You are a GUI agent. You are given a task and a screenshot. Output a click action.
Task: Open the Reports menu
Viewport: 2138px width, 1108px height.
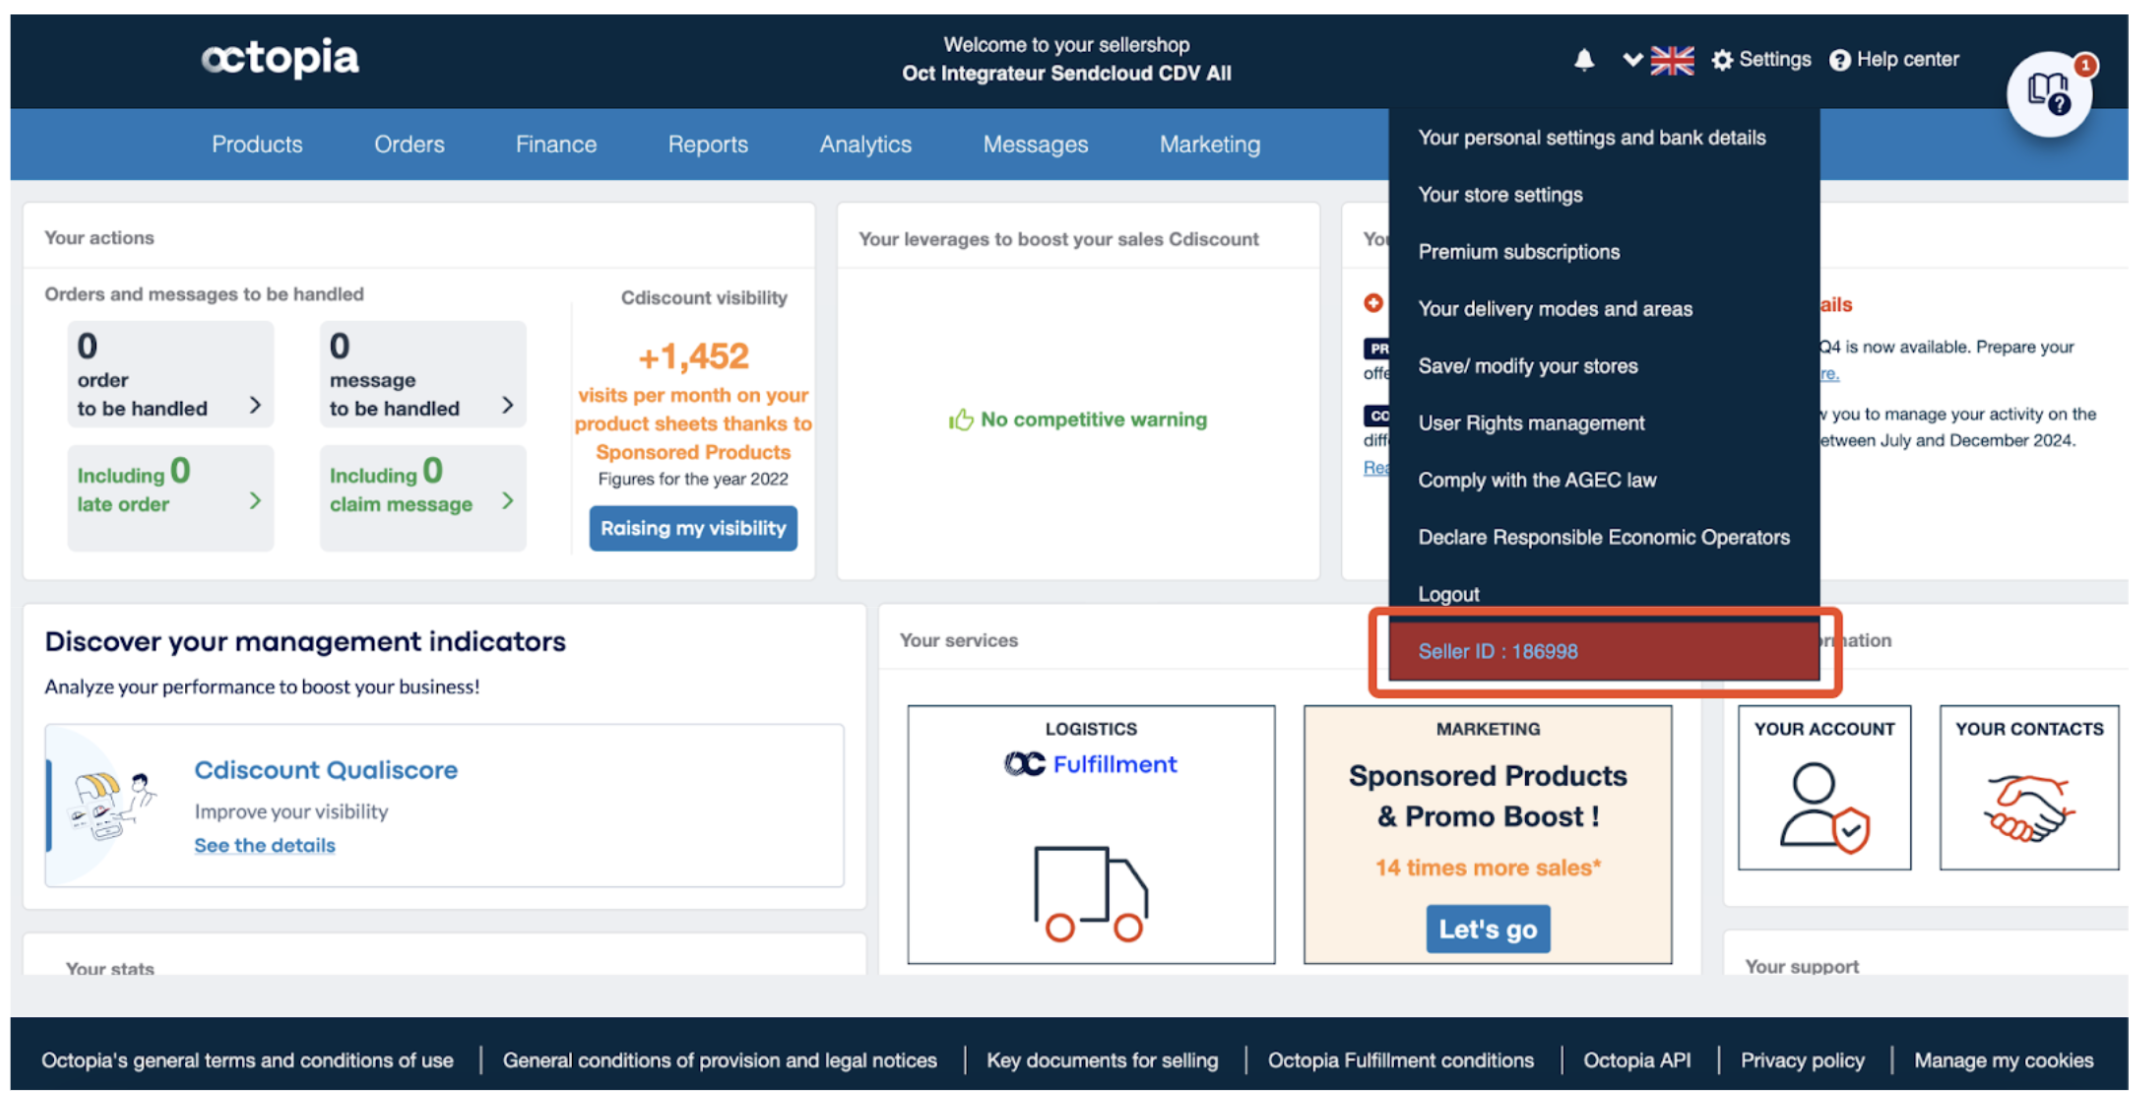(708, 144)
